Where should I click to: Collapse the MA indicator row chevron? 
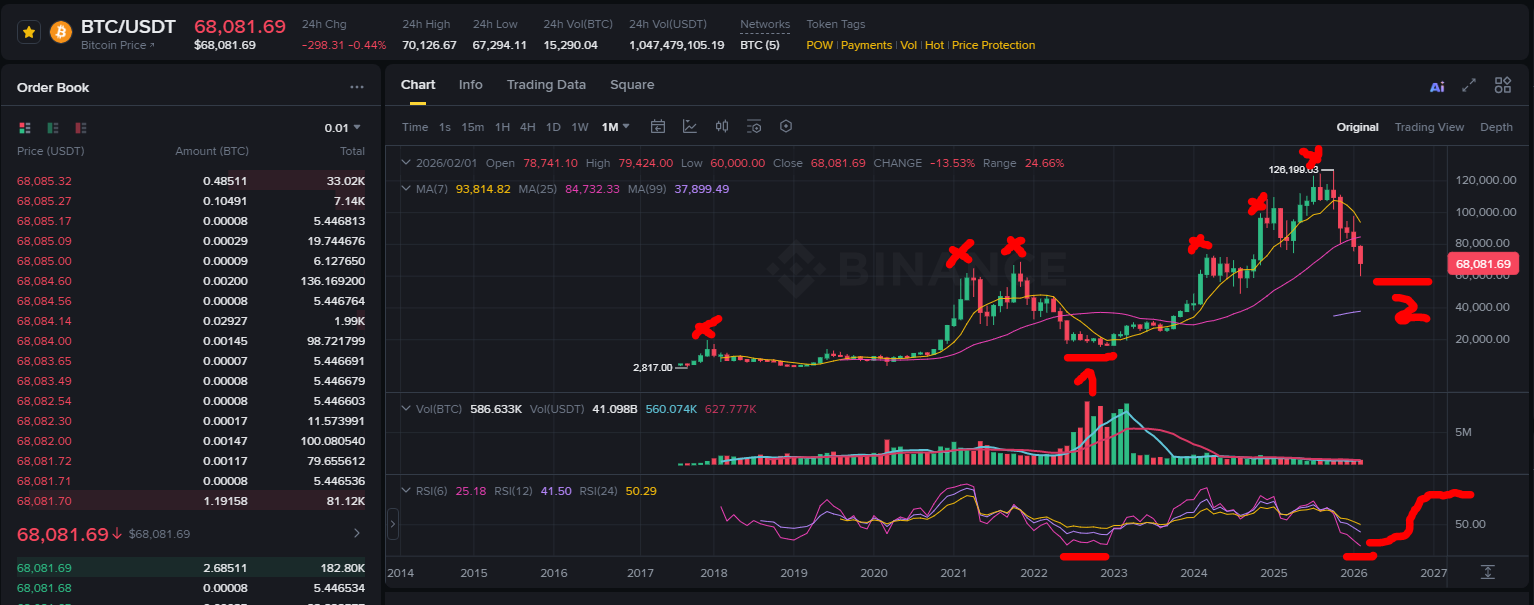405,188
